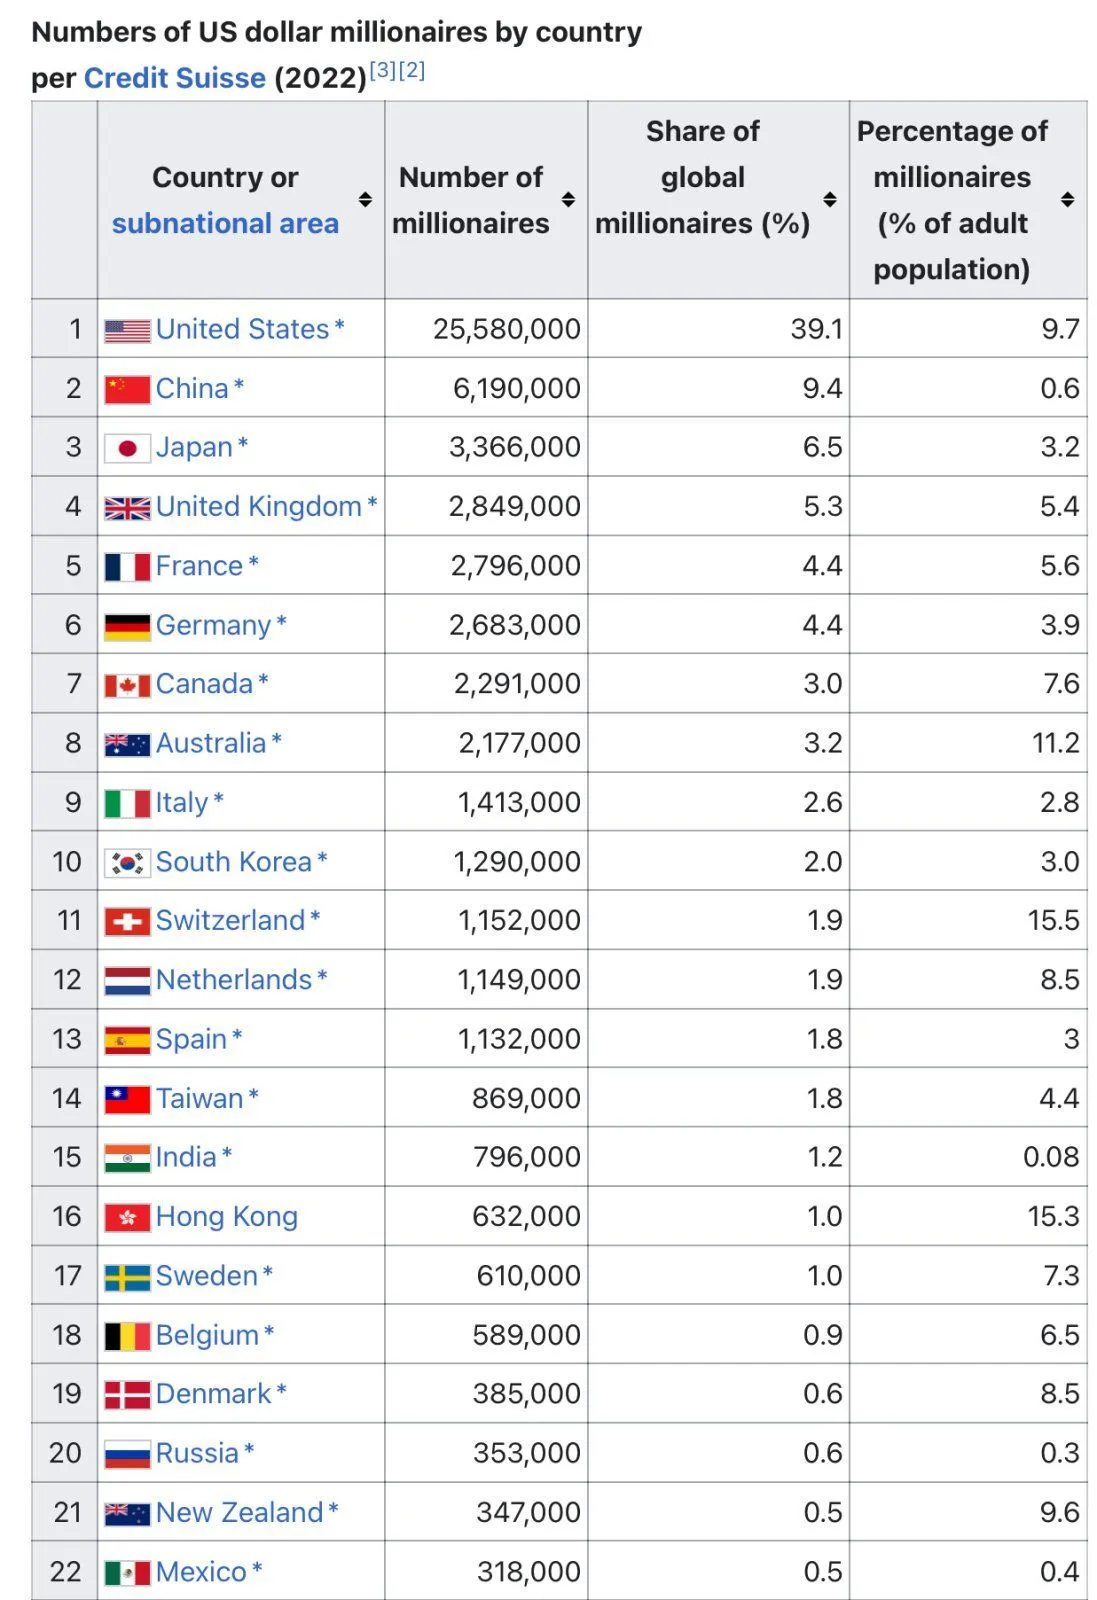Click the Mexico flag icon

click(127, 1572)
